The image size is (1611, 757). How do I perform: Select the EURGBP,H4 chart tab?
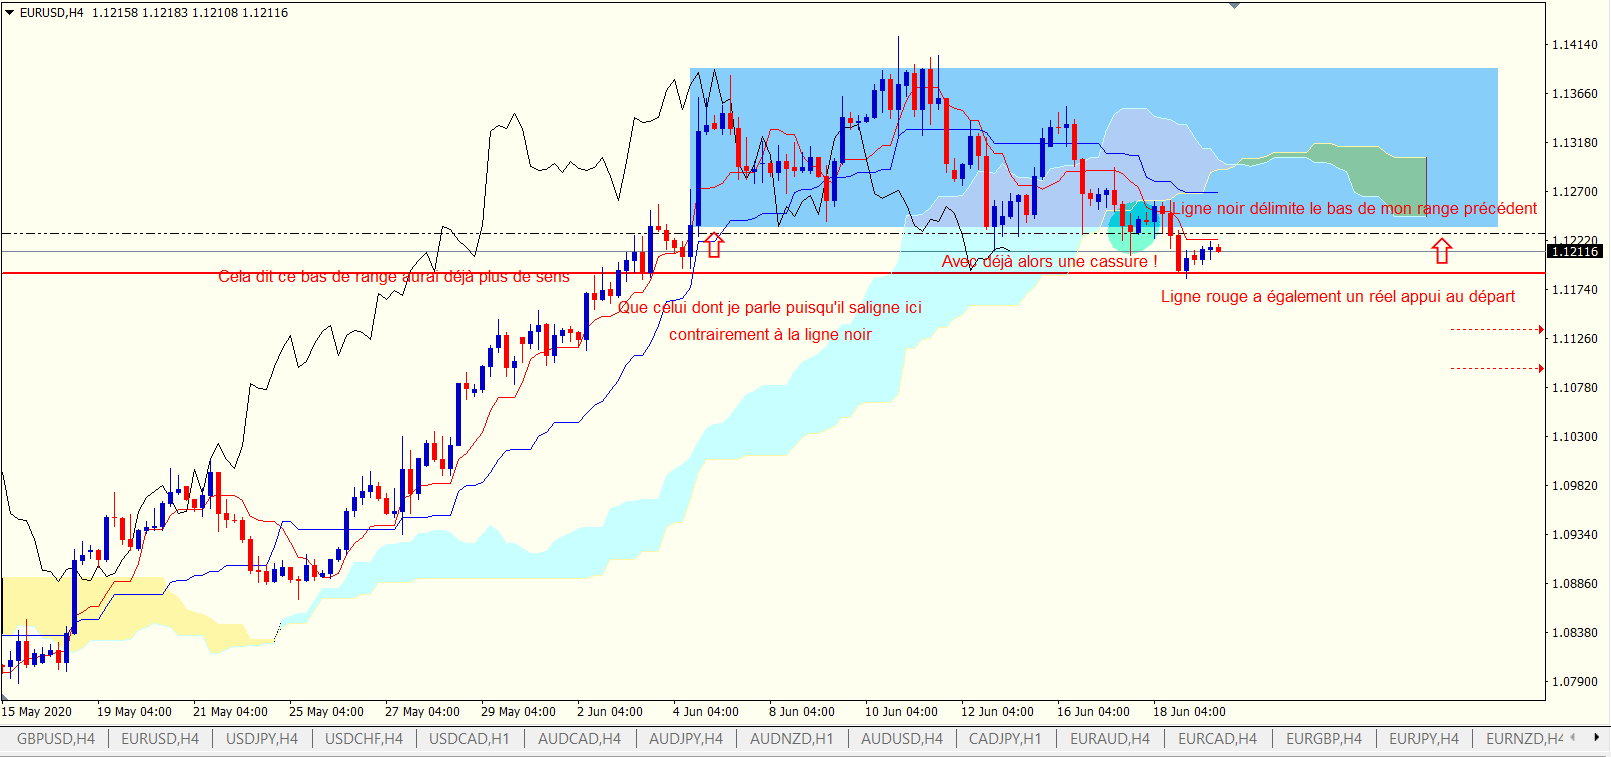[1323, 739]
